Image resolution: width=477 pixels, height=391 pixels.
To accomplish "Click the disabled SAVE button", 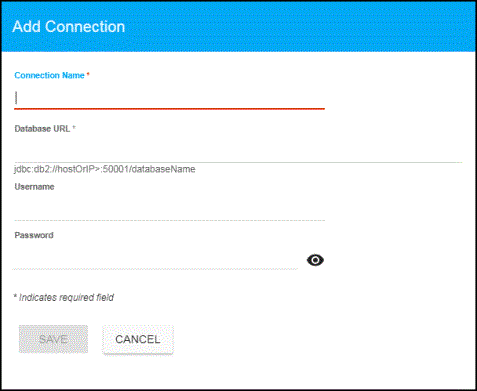I will point(53,339).
